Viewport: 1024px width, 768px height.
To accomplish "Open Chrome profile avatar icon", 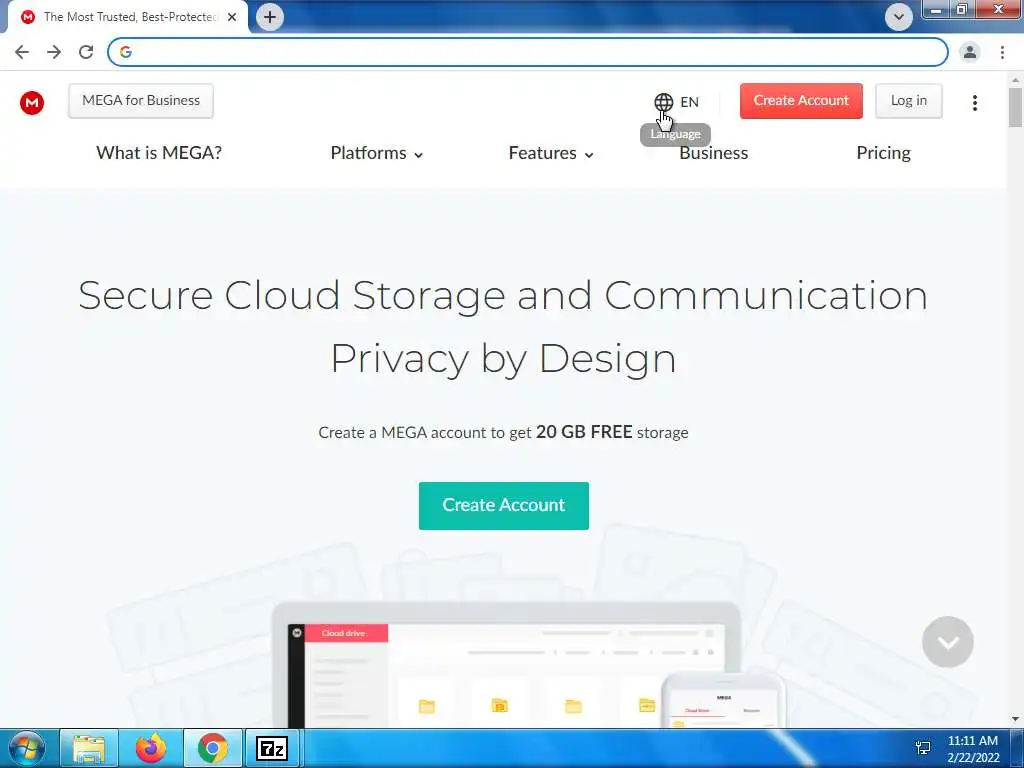I will coord(970,52).
